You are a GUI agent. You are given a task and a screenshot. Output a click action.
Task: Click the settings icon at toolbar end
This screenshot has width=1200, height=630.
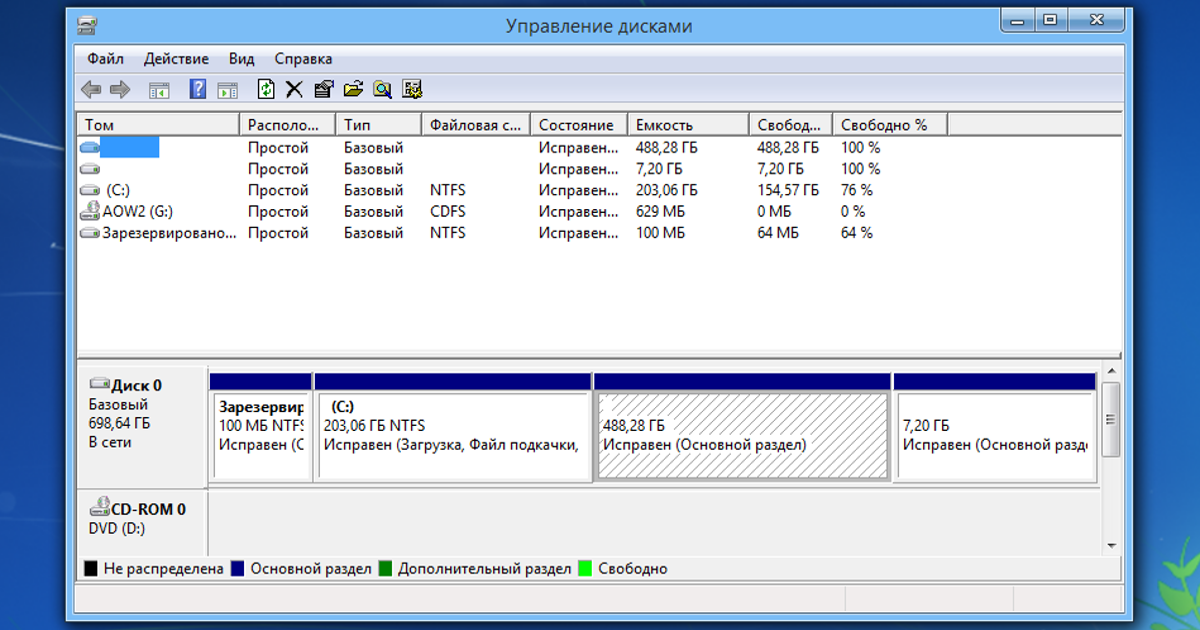(412, 90)
